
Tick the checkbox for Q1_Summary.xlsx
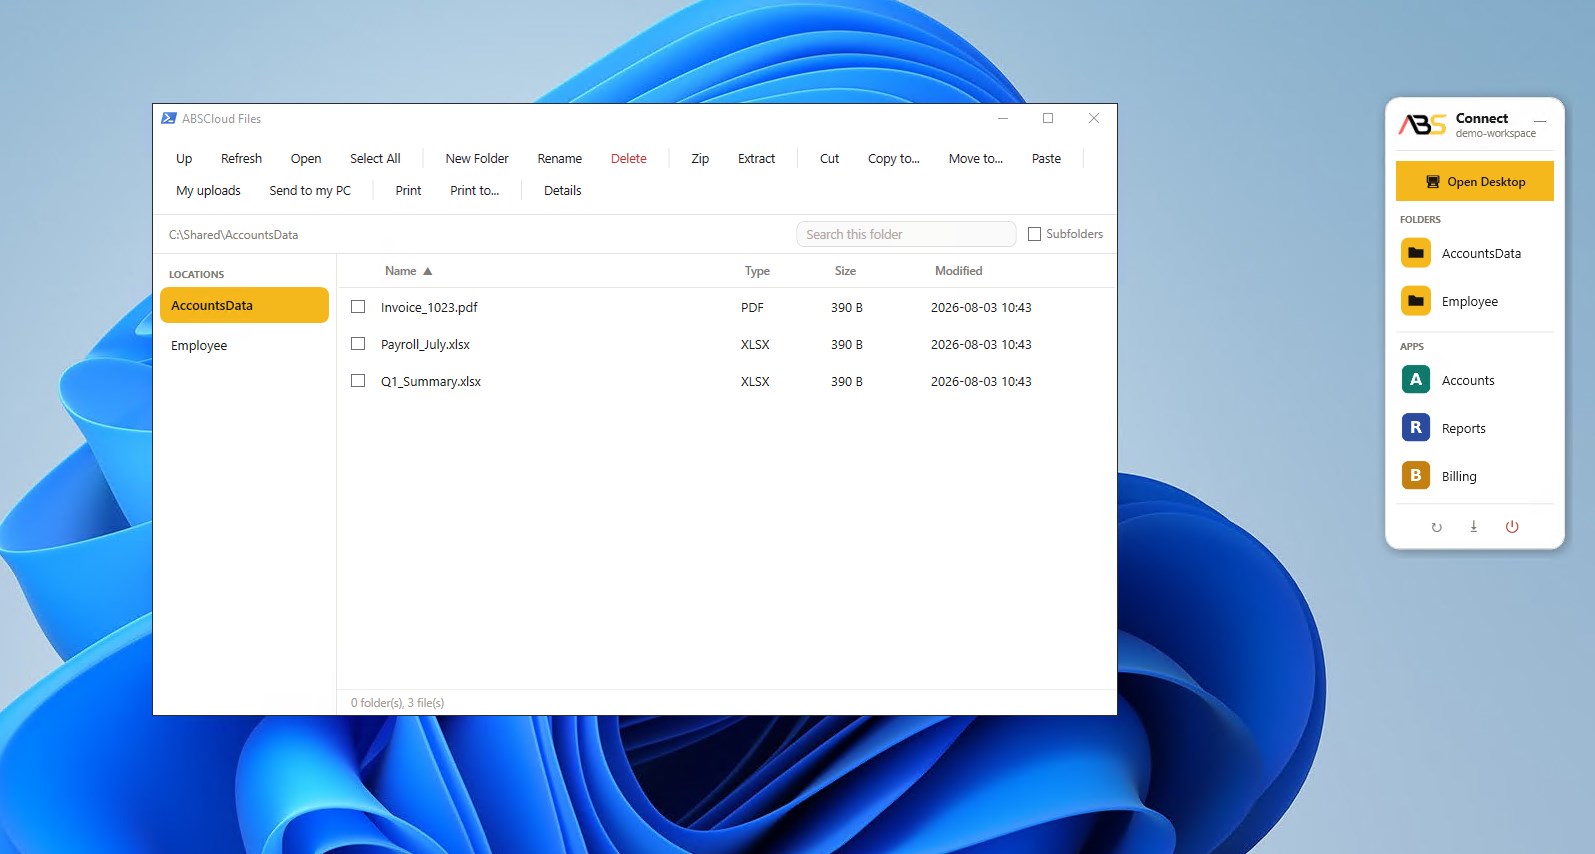[358, 381]
